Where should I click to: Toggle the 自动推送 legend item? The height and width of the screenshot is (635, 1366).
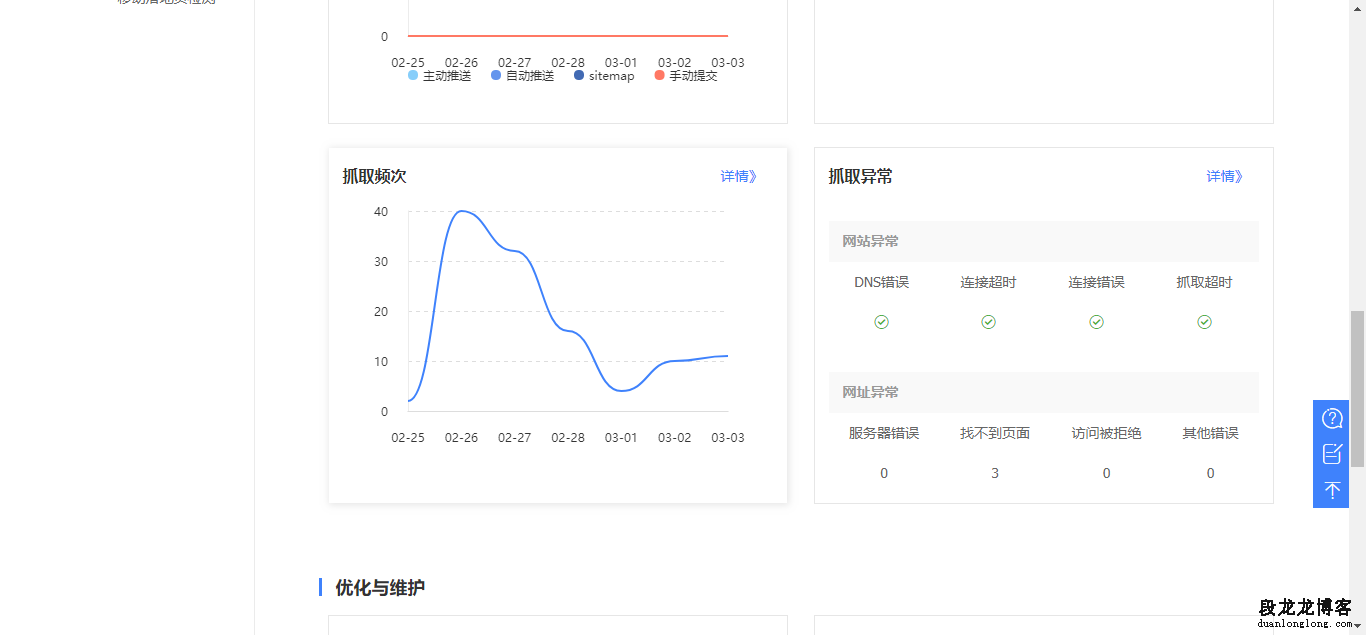pos(522,76)
